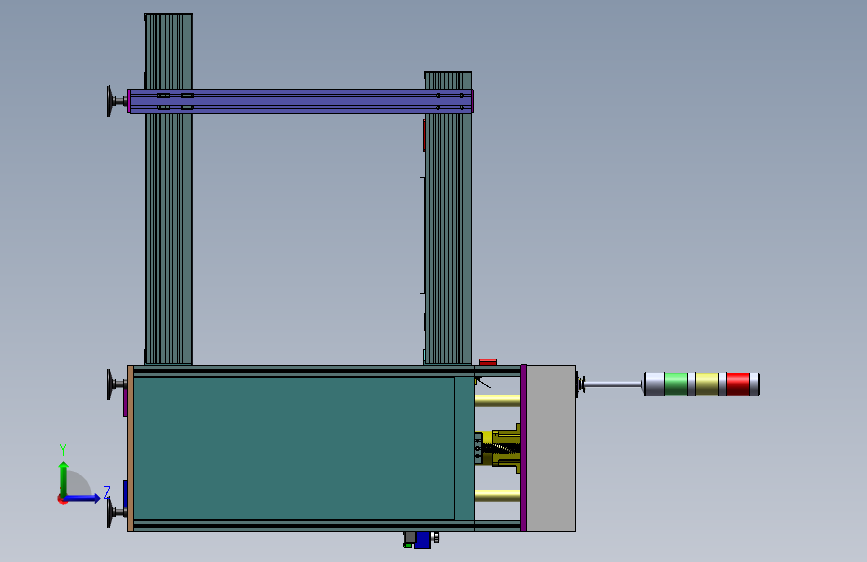
Task: Click the red origin ball of the axis triad
Action: pyautogui.click(x=62, y=499)
